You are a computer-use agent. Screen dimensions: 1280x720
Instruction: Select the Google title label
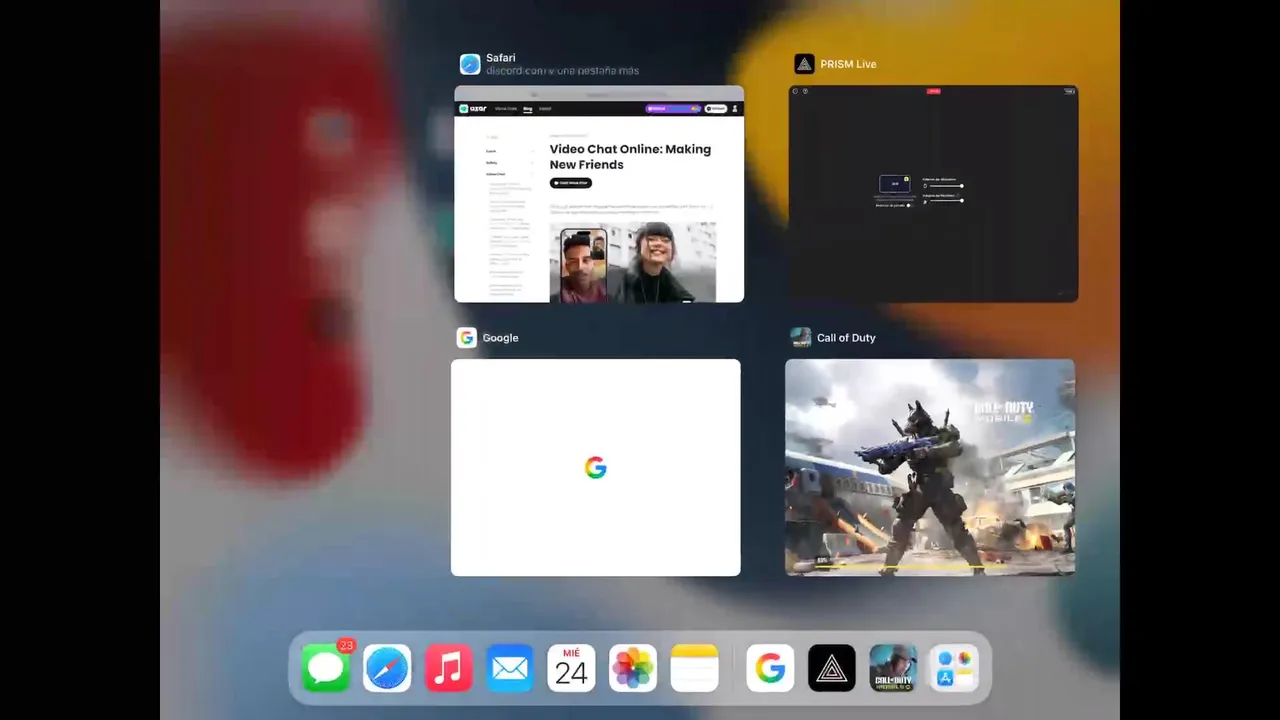[x=500, y=338]
